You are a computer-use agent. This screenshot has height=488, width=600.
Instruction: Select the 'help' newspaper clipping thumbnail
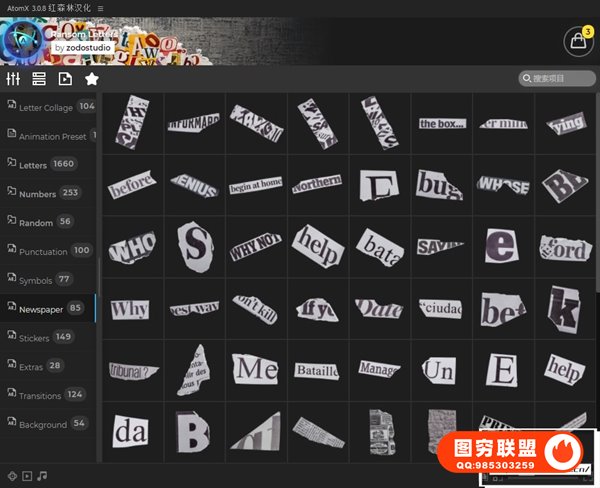click(317, 247)
